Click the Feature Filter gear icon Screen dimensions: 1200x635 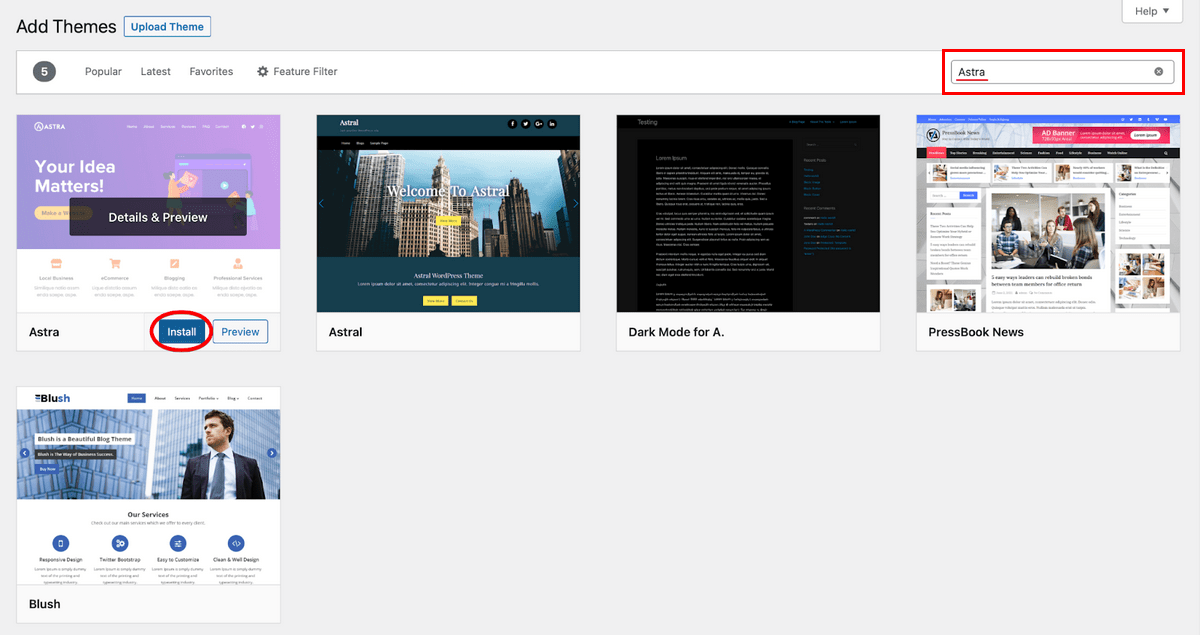point(263,72)
